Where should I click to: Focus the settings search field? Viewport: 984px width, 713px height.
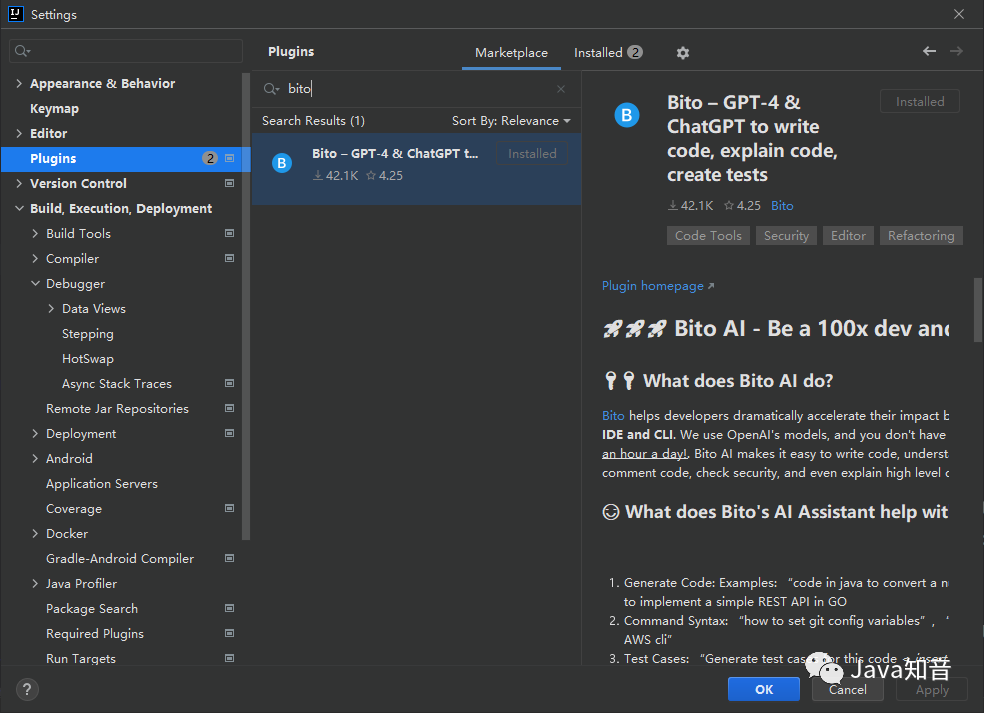point(126,51)
